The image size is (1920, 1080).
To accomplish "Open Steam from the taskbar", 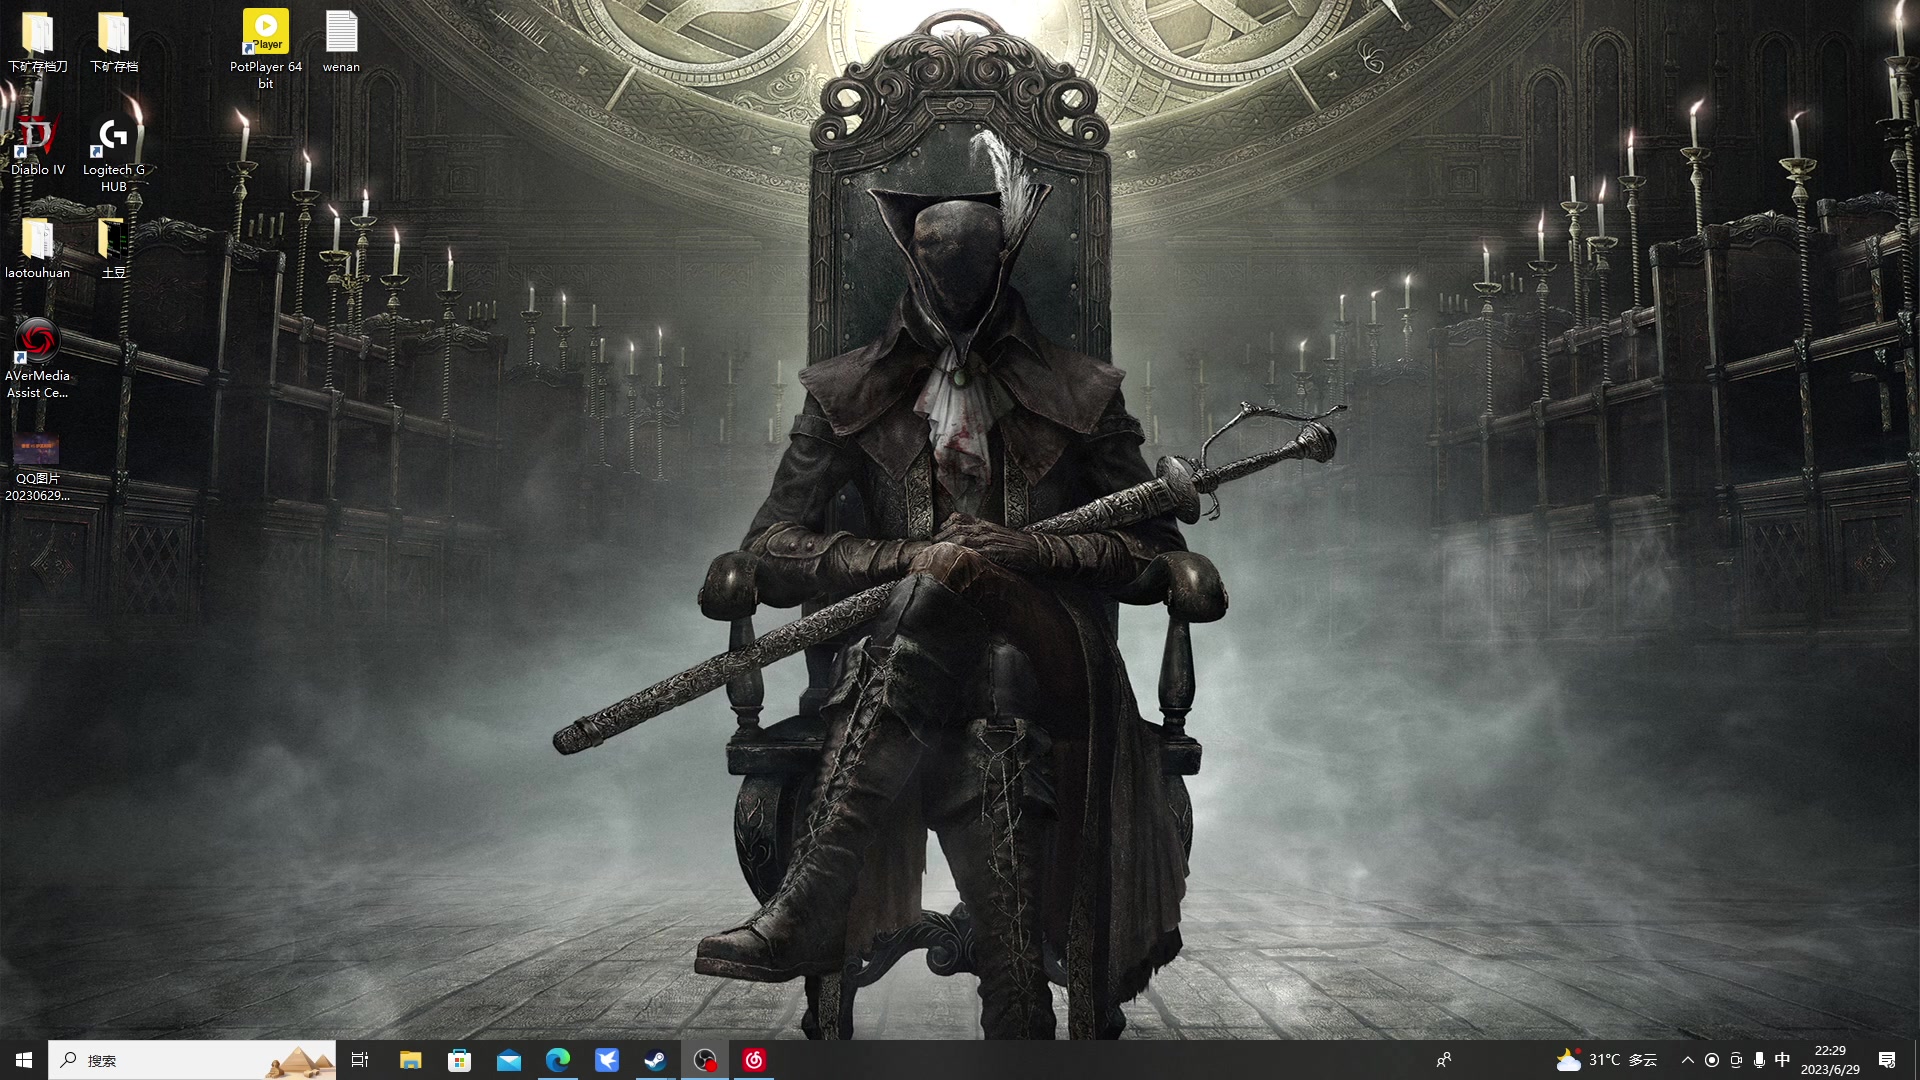I will coord(656,1060).
